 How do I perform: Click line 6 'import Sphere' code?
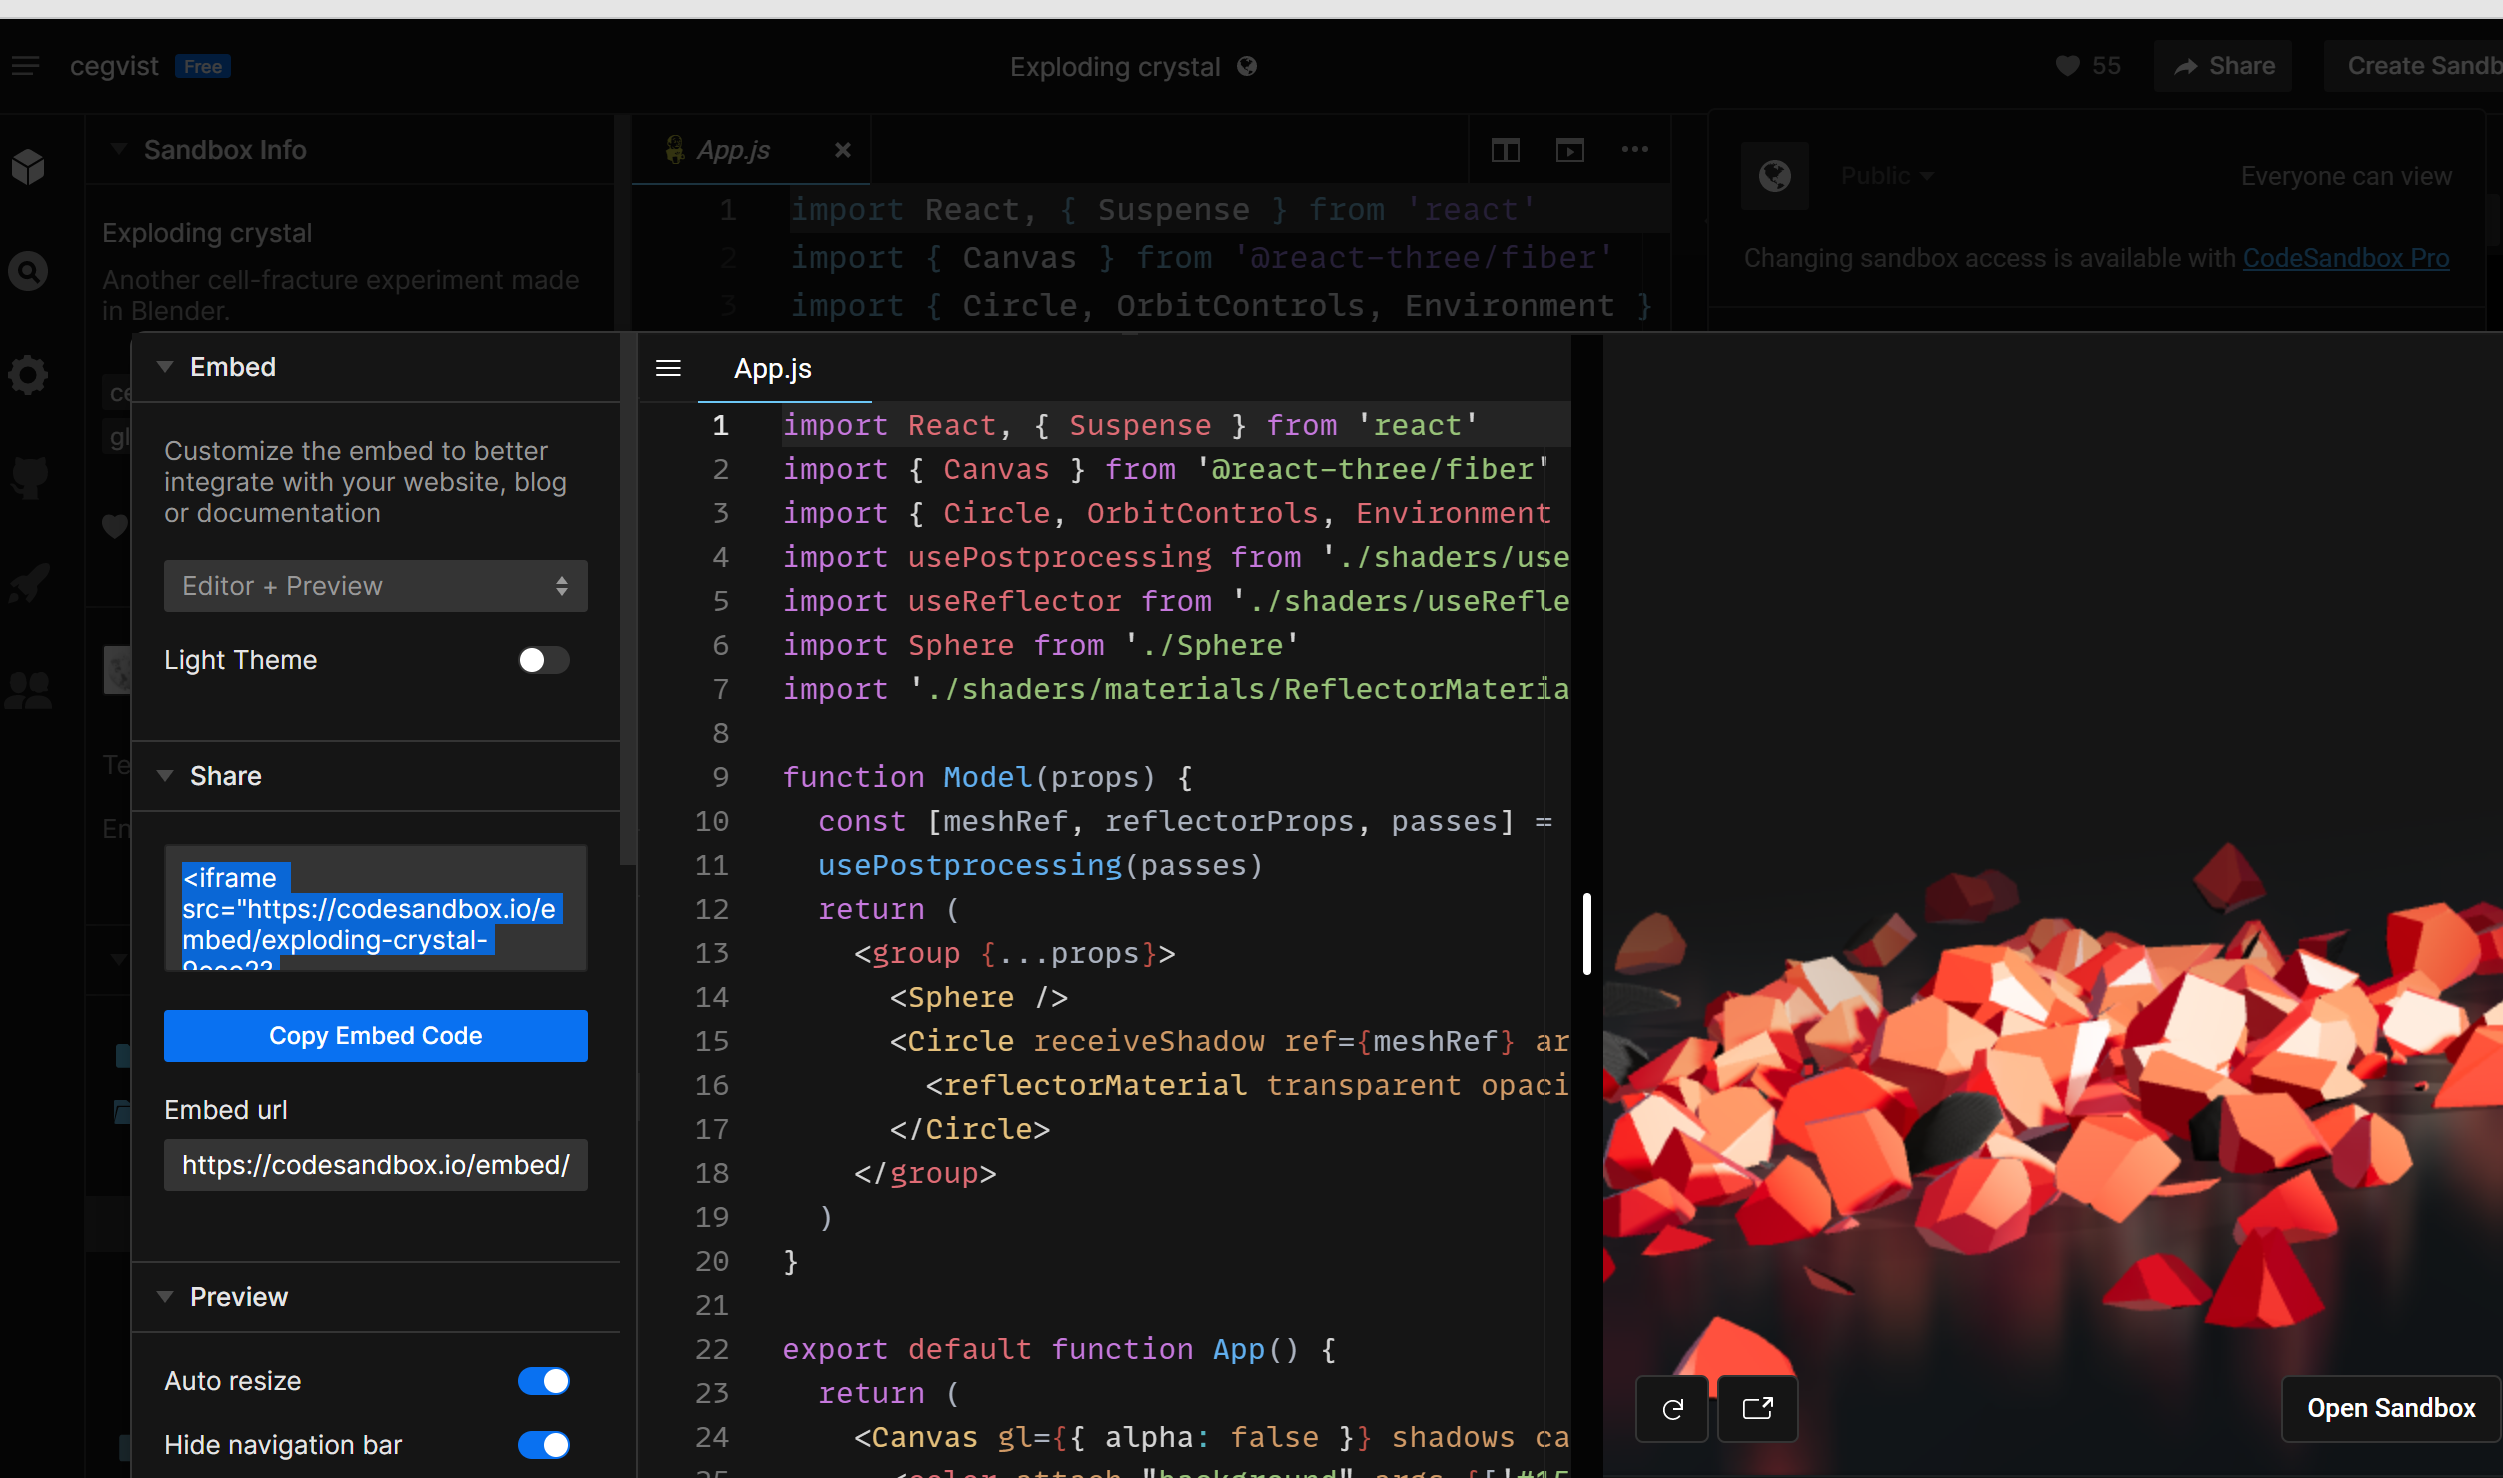click(x=1040, y=645)
